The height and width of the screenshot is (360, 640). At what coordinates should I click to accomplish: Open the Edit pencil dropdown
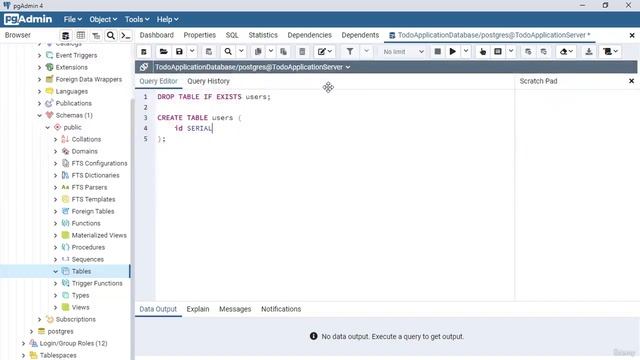[x=325, y=51]
